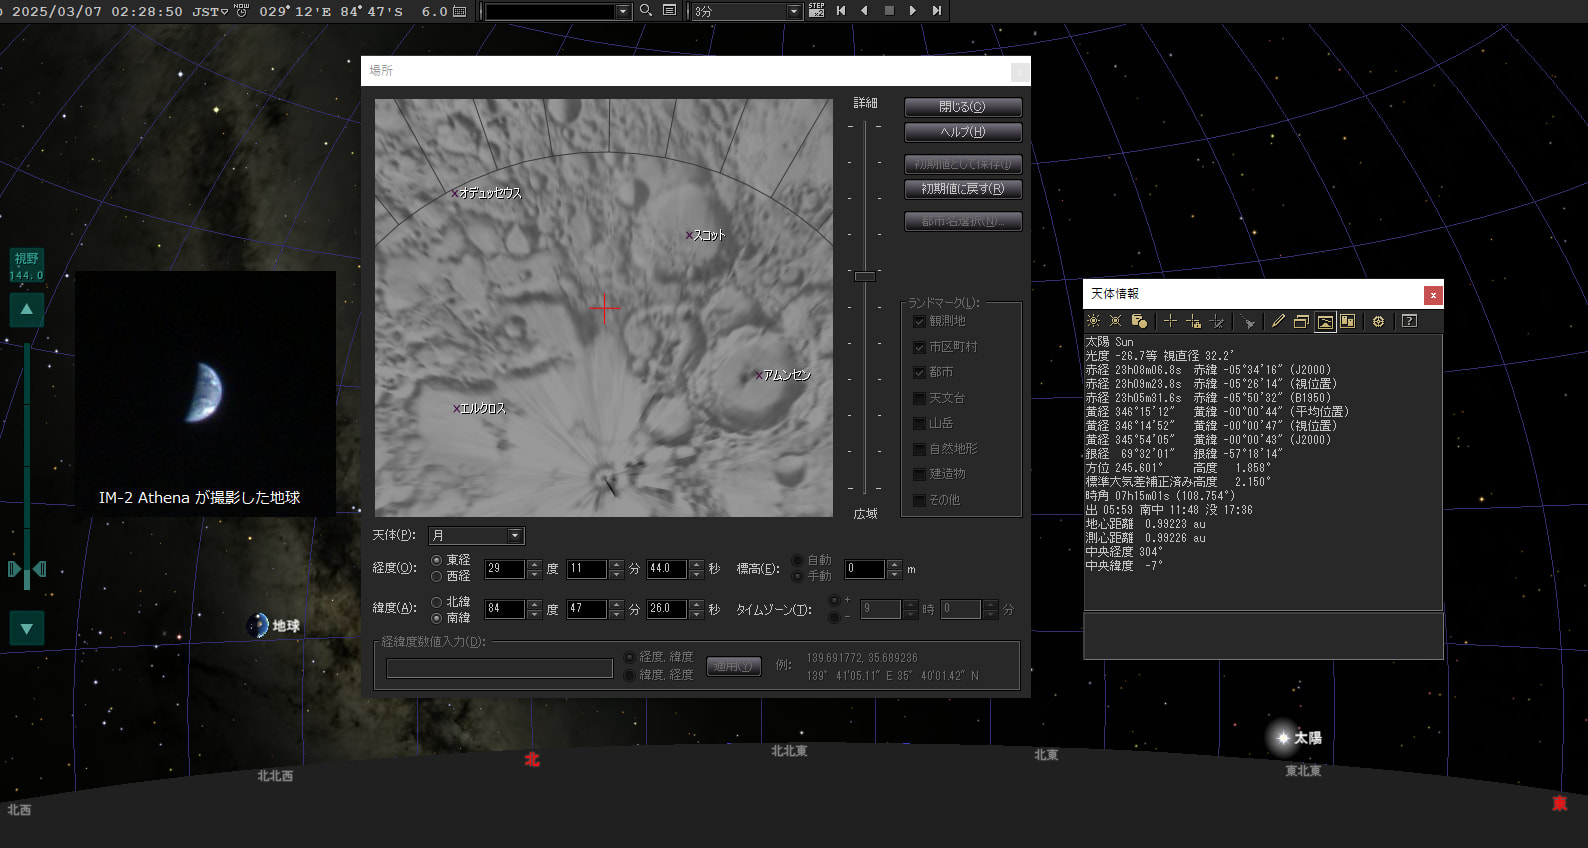Click the second sun-like icon in 天体情報 toolbar
The image size is (1588, 848).
1115,321
